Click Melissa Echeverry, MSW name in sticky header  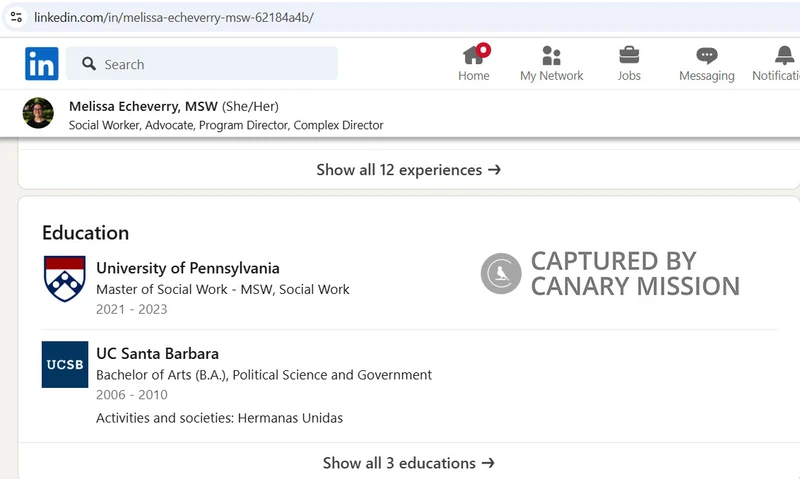pos(143,106)
